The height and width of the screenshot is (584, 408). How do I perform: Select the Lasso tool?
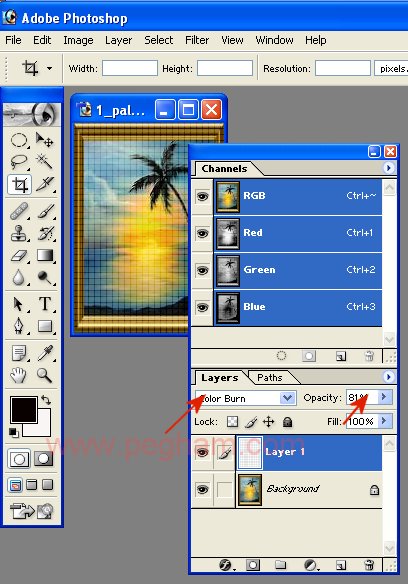point(19,162)
